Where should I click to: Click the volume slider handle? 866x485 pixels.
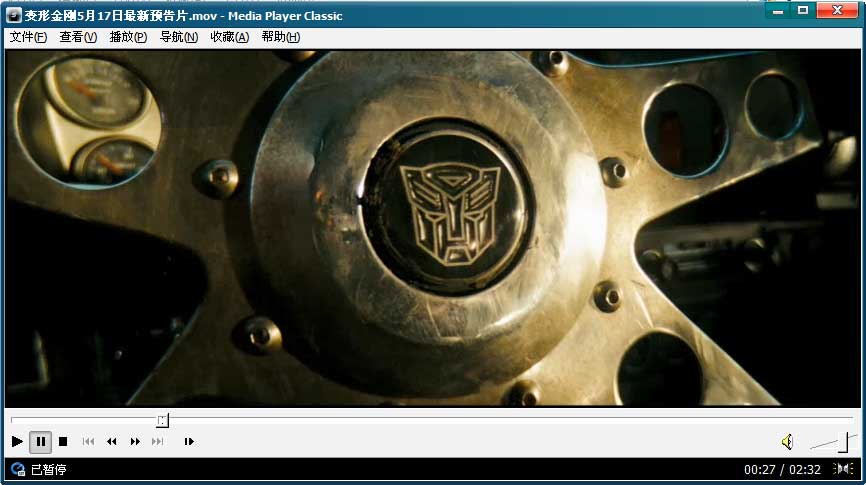coord(843,442)
